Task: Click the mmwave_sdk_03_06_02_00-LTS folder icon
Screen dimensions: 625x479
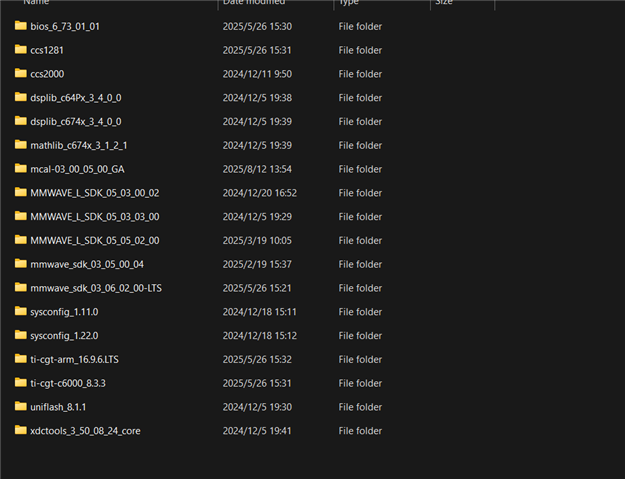Action: tap(21, 287)
